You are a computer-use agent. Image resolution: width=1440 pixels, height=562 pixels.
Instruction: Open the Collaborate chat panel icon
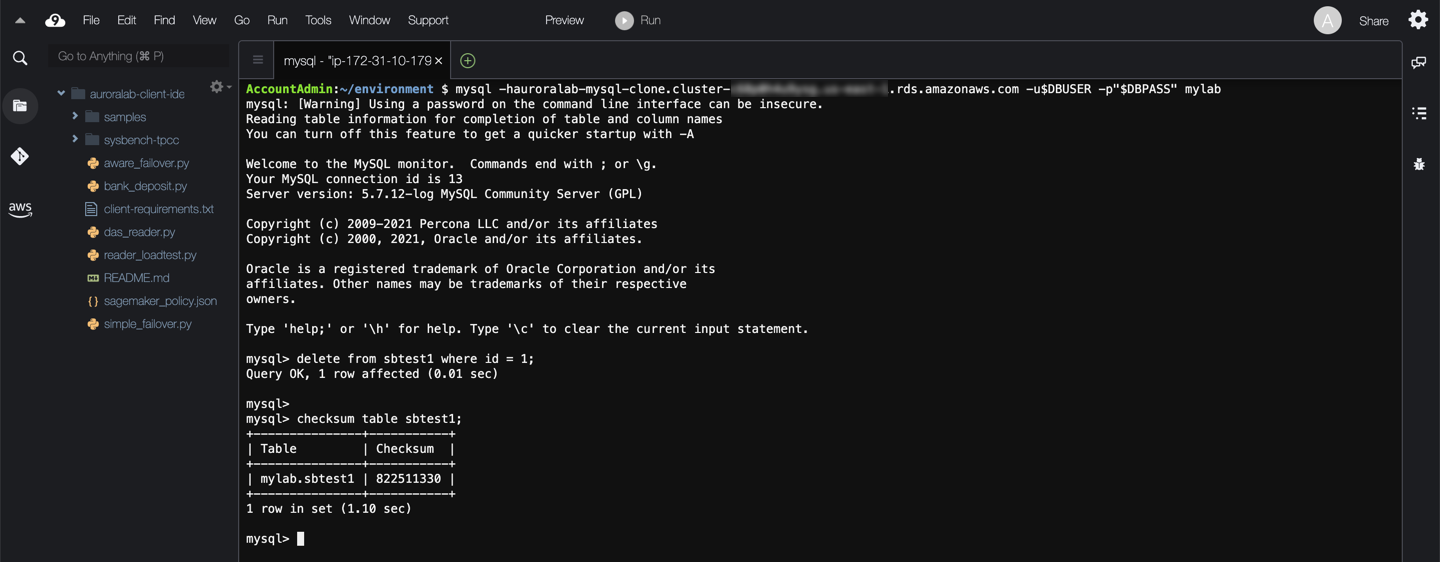pyautogui.click(x=1418, y=63)
